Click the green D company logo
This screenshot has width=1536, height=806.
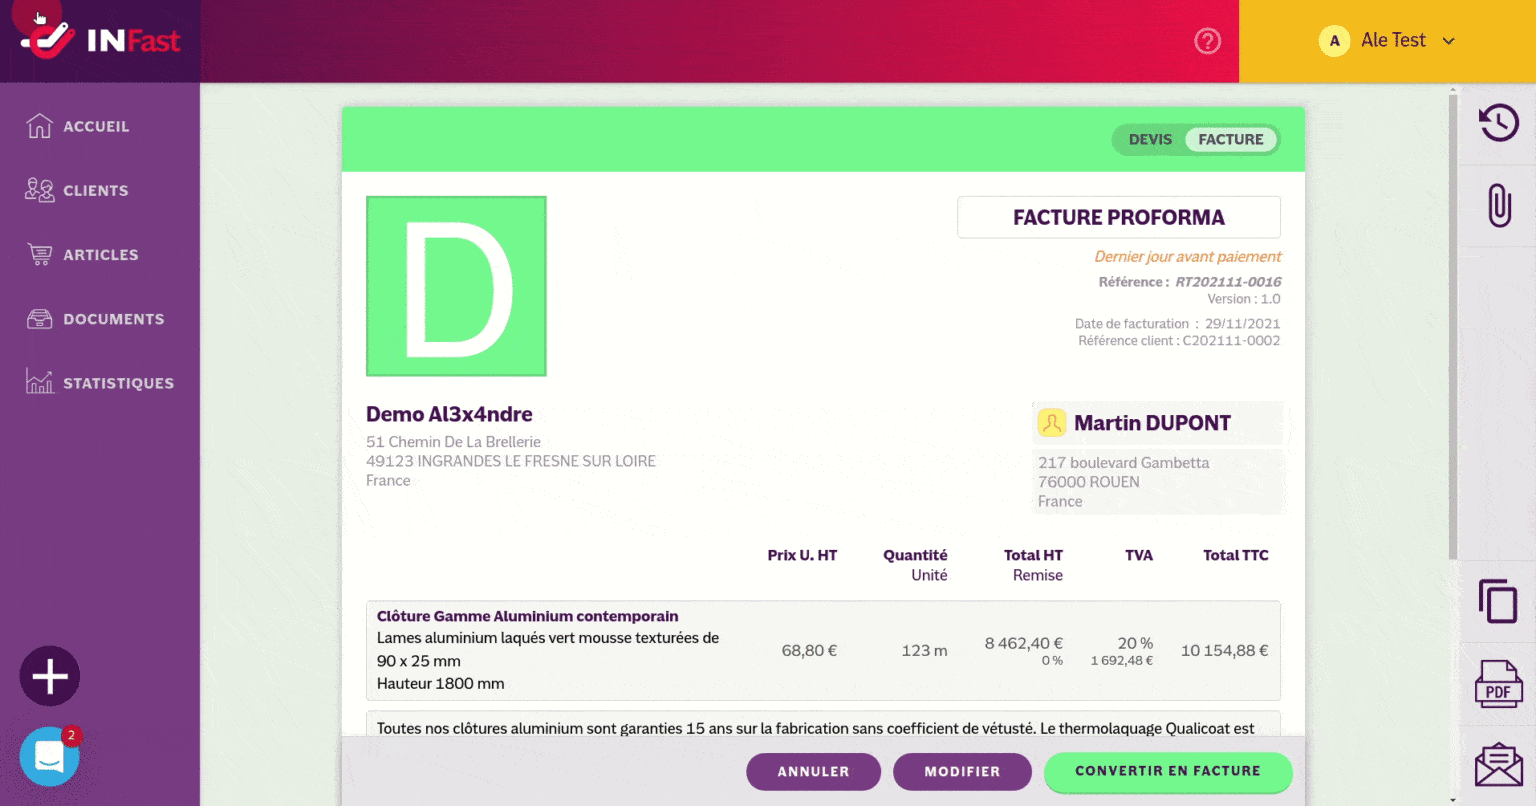(x=456, y=286)
